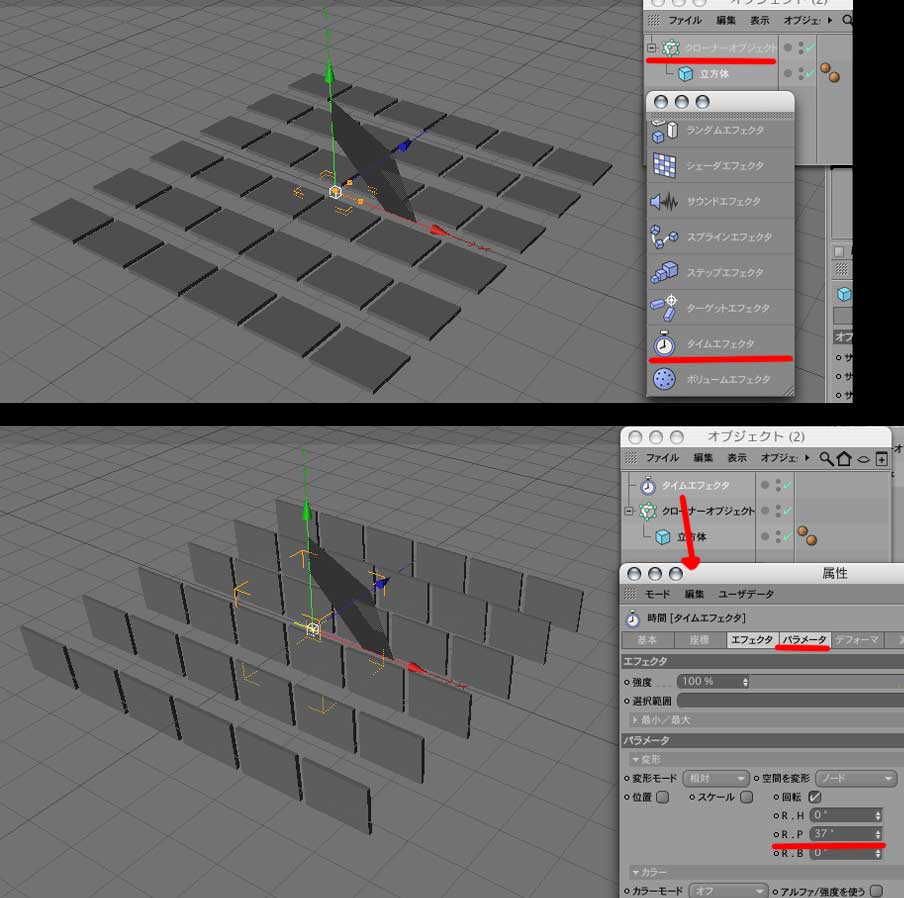Image resolution: width=904 pixels, height=898 pixels.
Task: Select the ランダムエフェクタ icon in effector list
Action: point(664,131)
